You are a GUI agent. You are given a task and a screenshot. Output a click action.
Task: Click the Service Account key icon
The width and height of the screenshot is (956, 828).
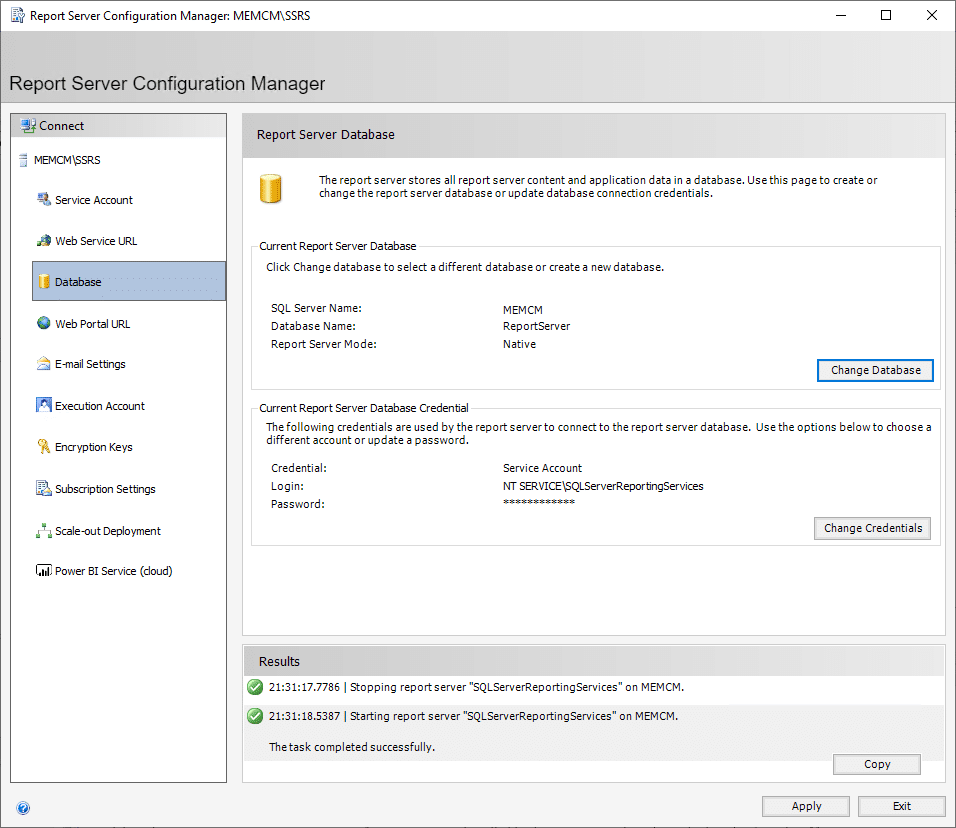pyautogui.click(x=43, y=200)
